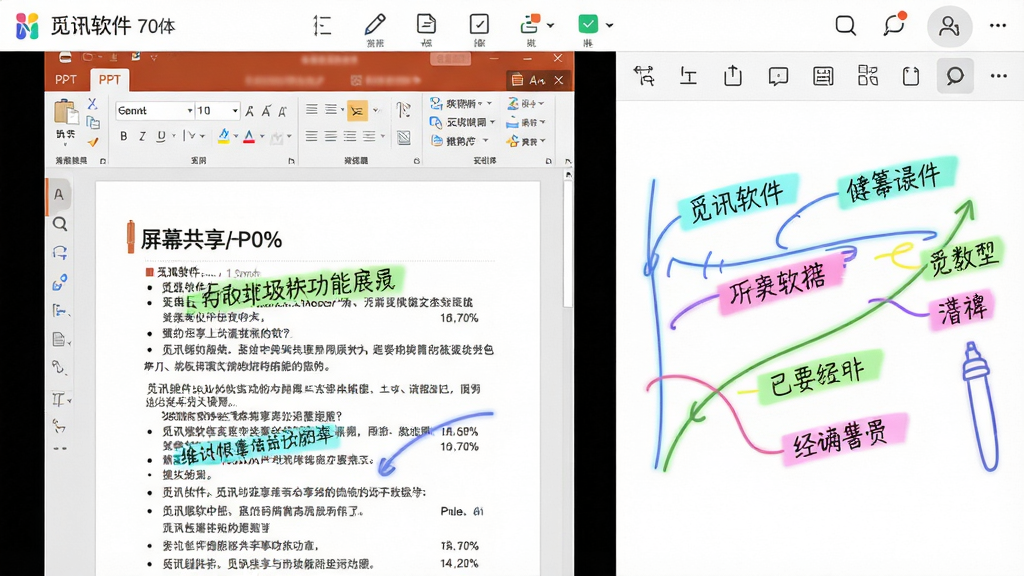Click the app logo in top-left corner
Screen dimensions: 1024x576
click(27, 26)
